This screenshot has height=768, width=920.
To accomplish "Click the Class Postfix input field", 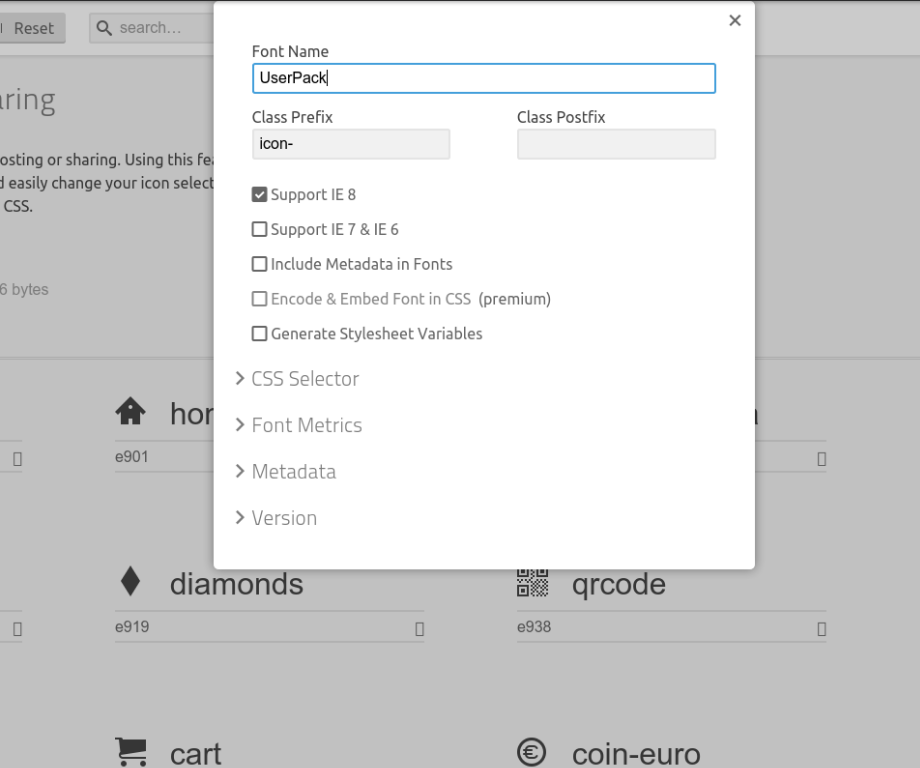I will pyautogui.click(x=616, y=144).
